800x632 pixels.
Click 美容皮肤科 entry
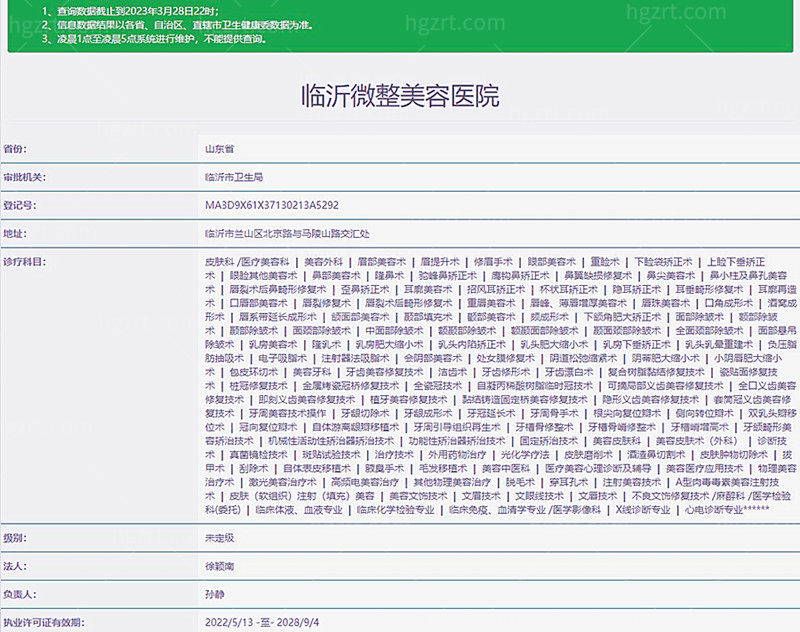617,441
